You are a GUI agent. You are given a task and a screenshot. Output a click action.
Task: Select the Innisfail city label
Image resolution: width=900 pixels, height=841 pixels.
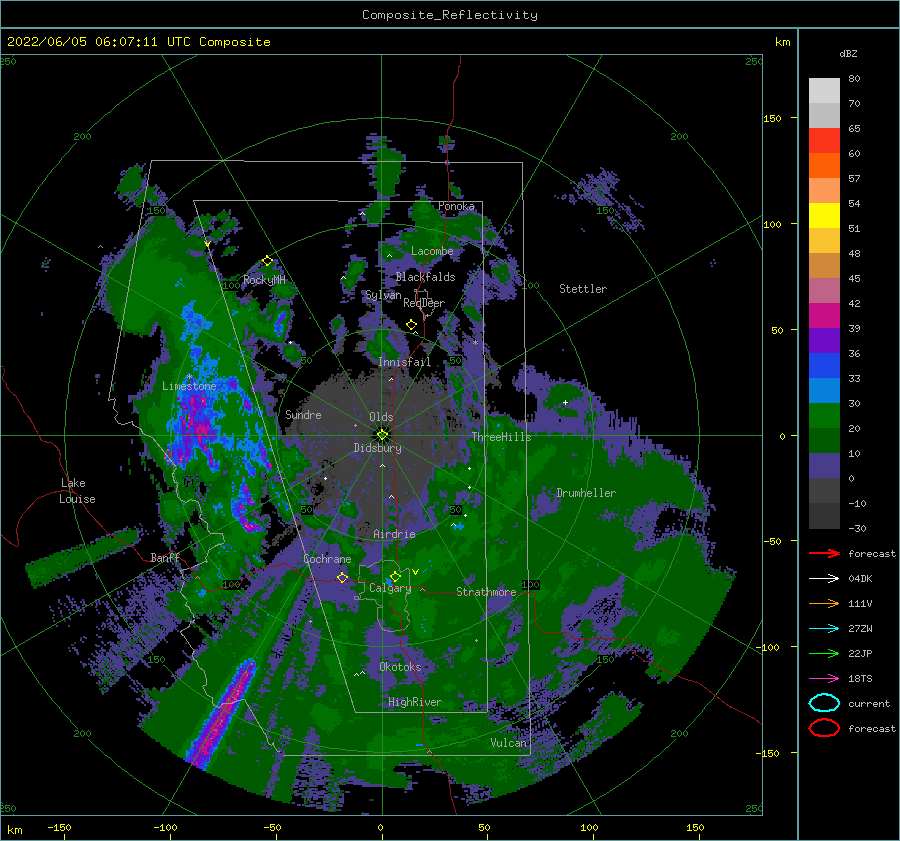[x=404, y=362]
